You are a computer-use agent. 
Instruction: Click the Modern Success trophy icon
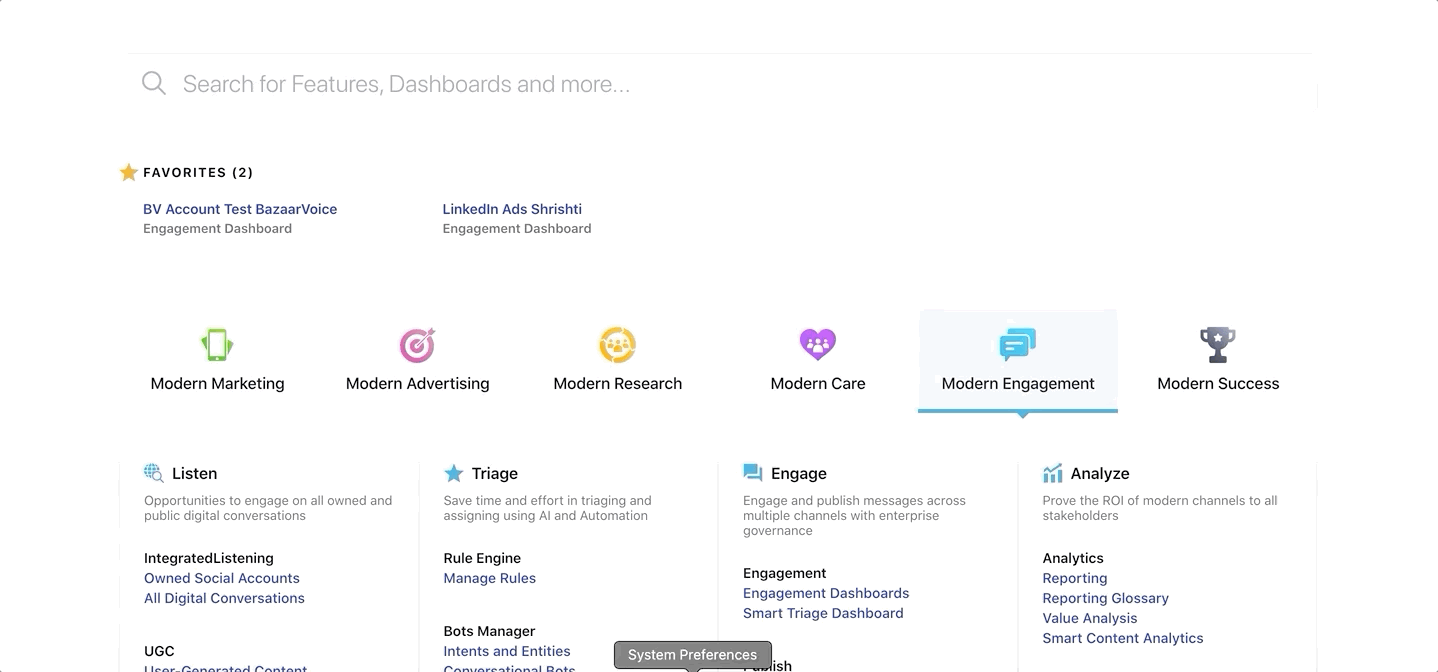pos(1218,345)
